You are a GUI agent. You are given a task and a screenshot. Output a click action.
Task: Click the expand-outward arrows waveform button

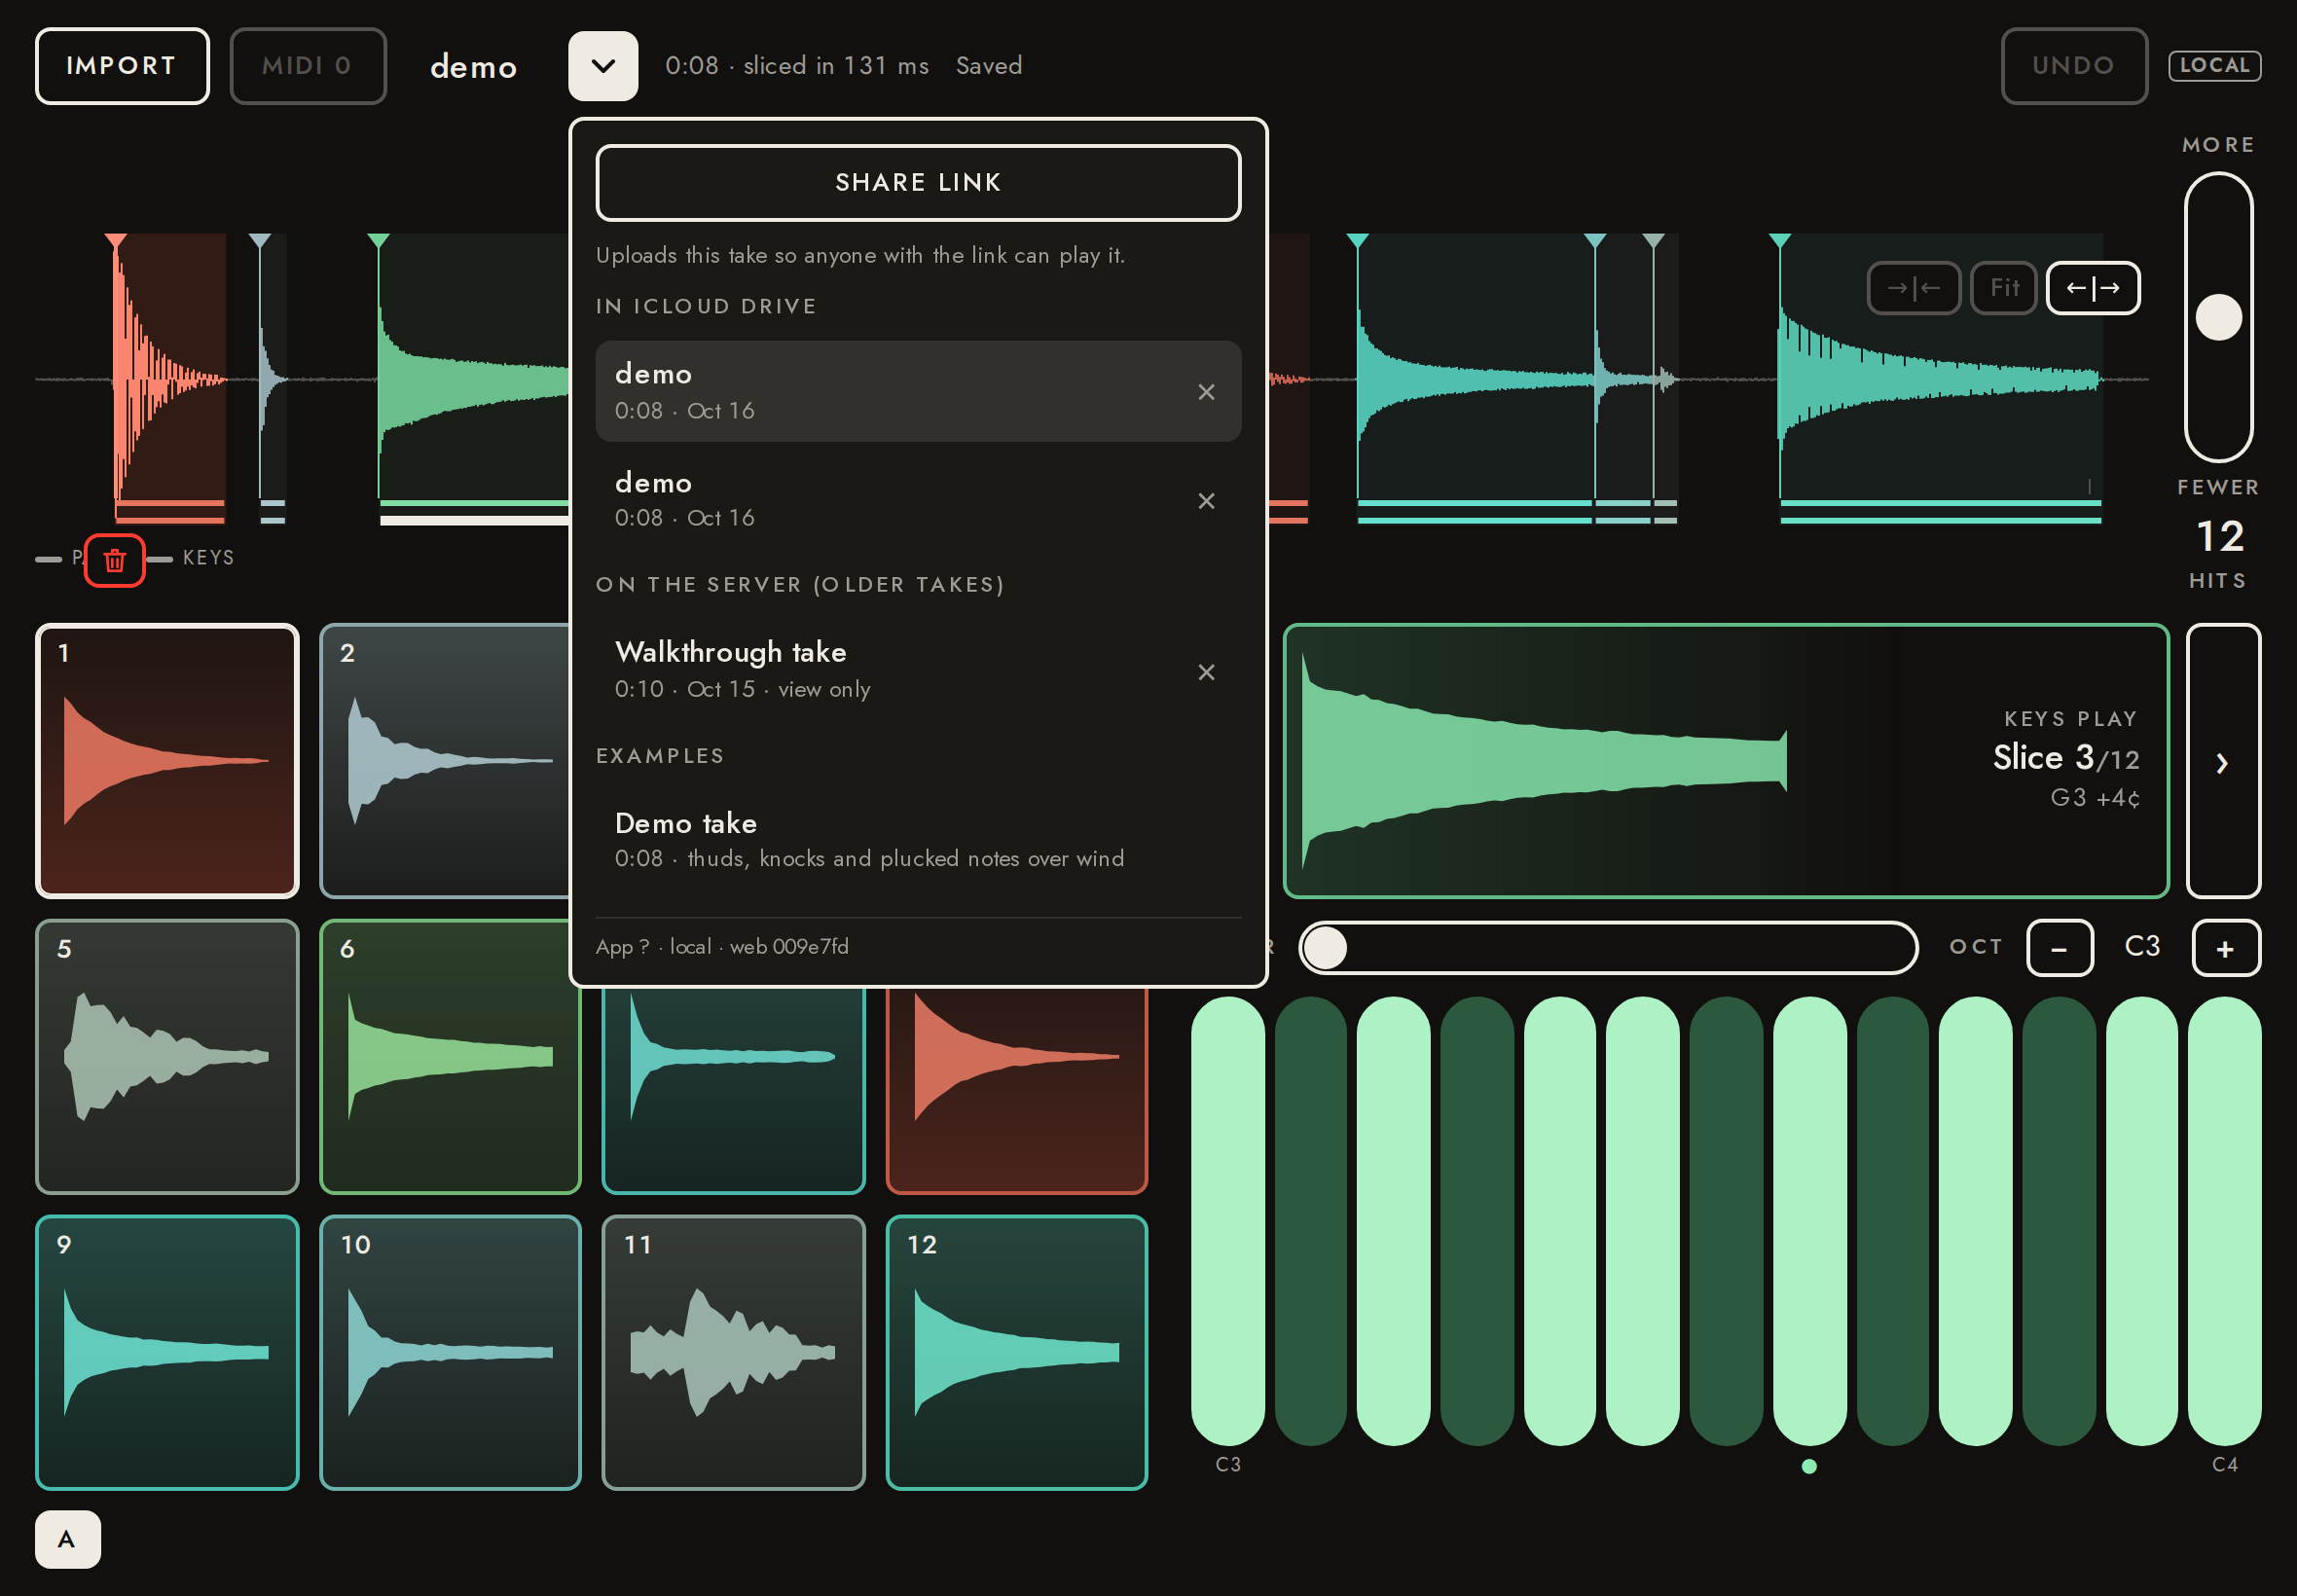(x=2093, y=288)
